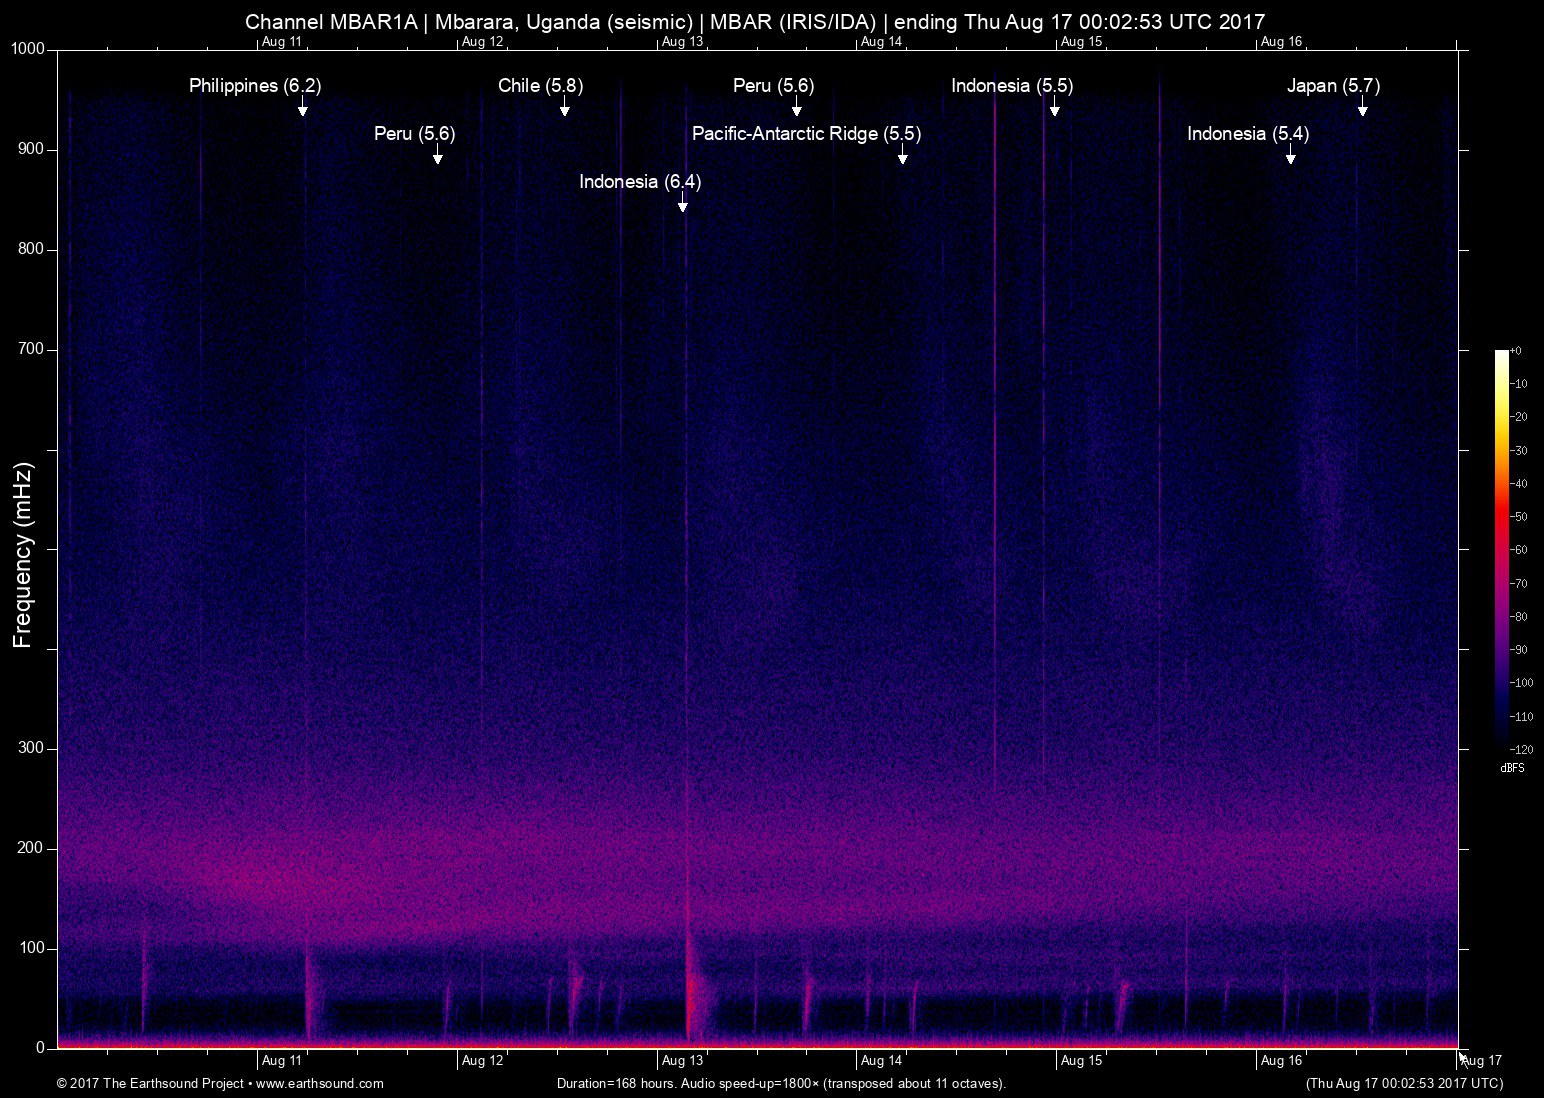
Task: Click the -60 level on the colorbar
Action: [x=1507, y=550]
